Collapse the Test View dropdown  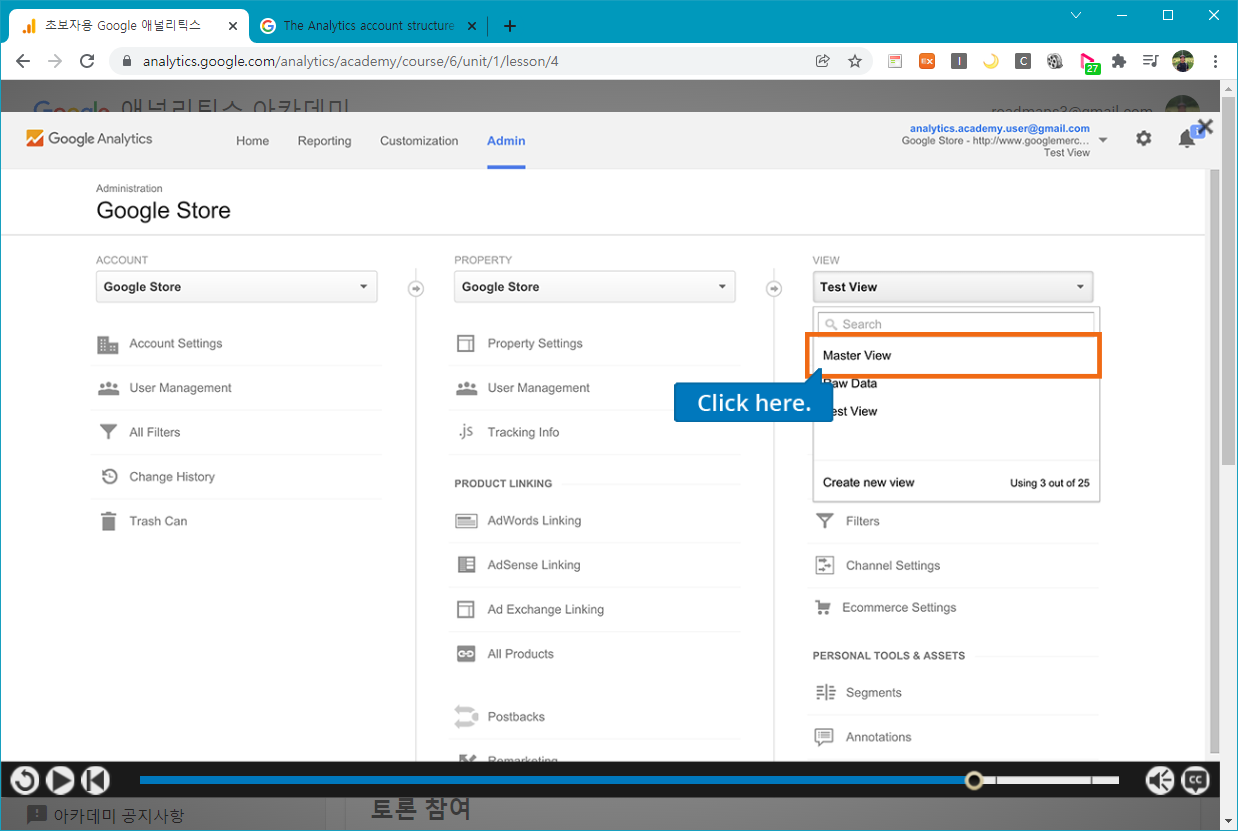953,287
